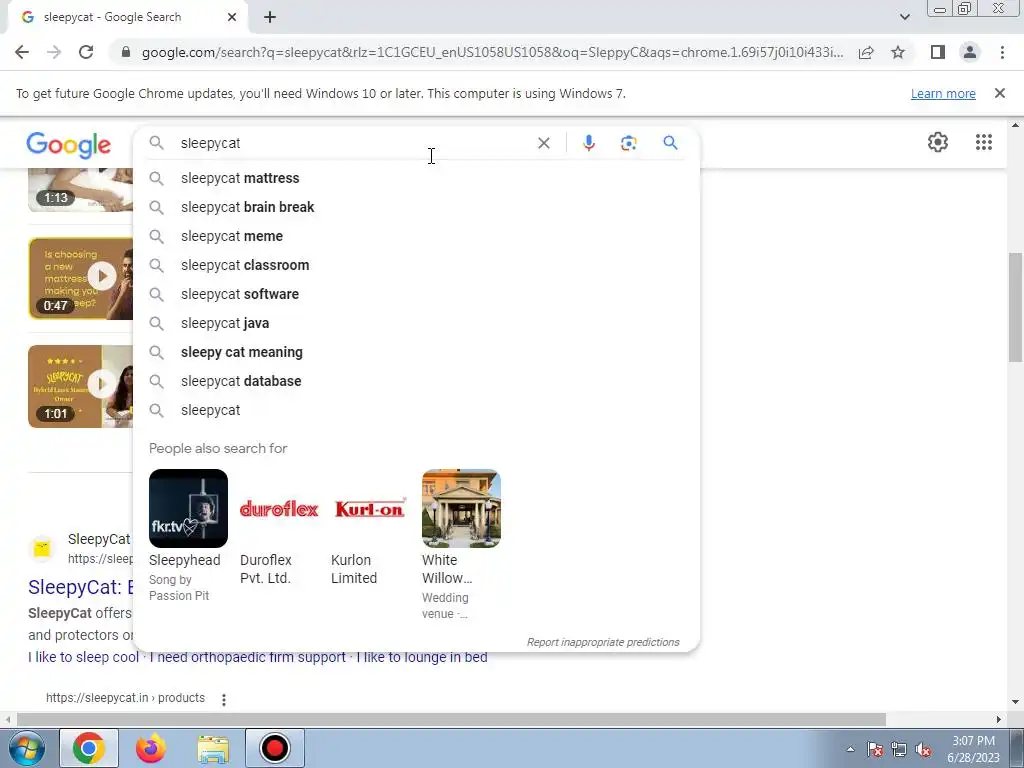Open Action Center flag icon

[x=875, y=750]
